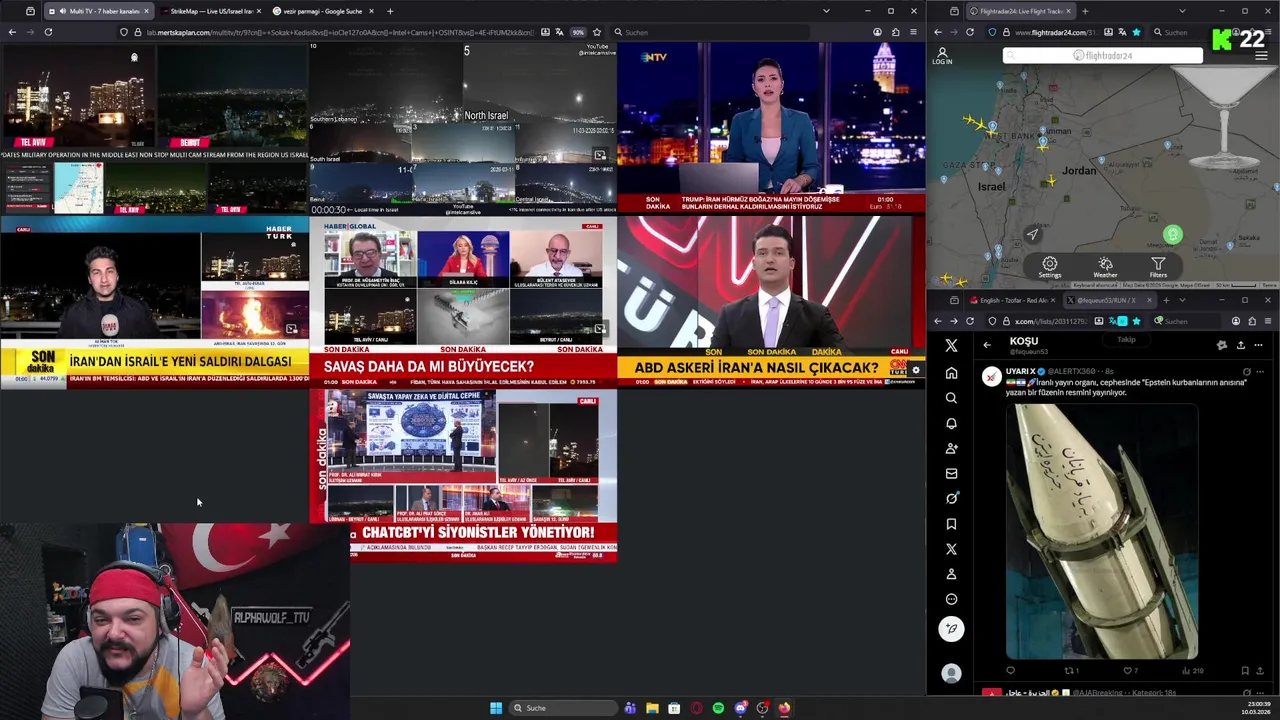1280x720 pixels.
Task: Click the green badge marker on the map
Action: [x=1173, y=235]
